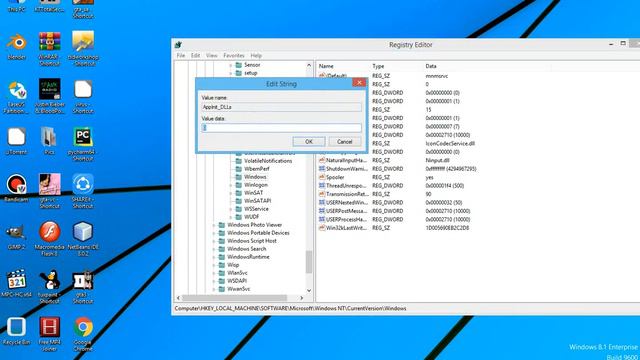Select the NaturalInputHa... value icon
Viewport: 640px width, 360px height.
point(322,160)
